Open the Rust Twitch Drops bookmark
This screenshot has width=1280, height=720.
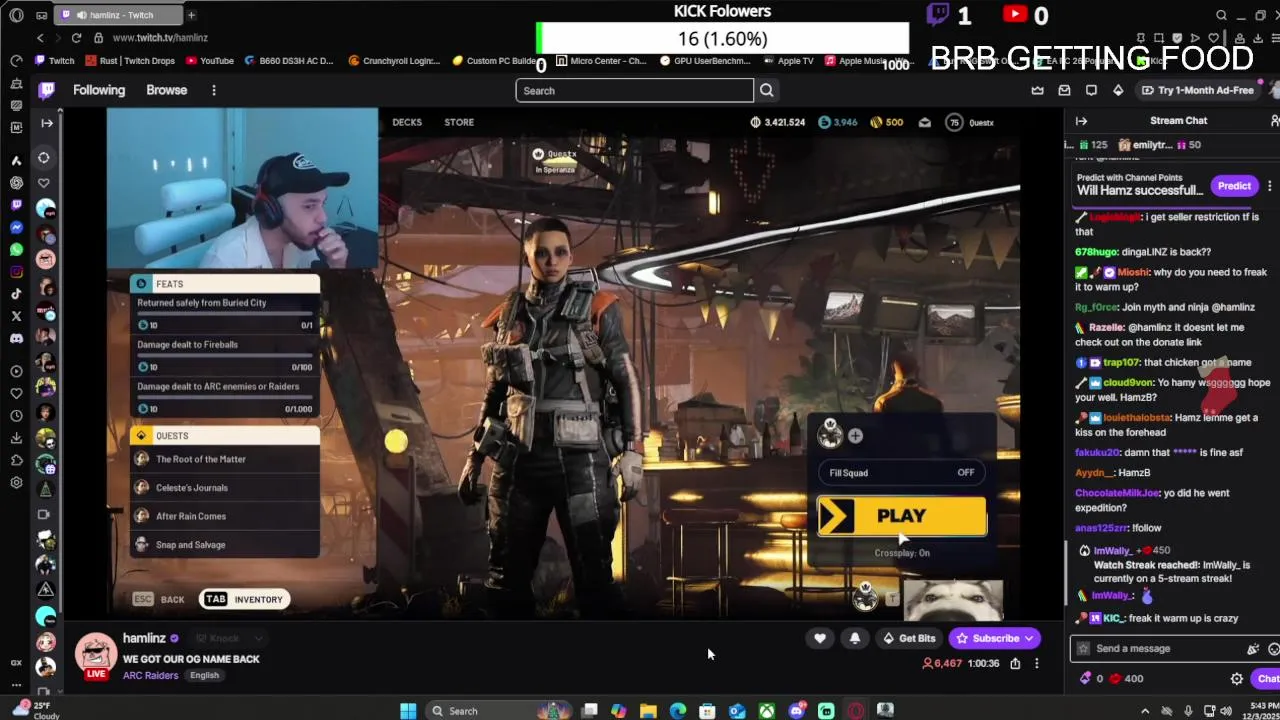coord(130,60)
